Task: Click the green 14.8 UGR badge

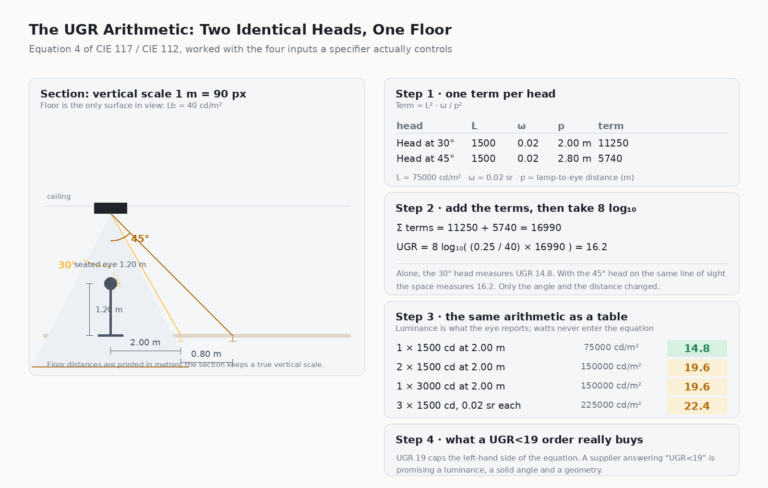Action: coord(697,348)
